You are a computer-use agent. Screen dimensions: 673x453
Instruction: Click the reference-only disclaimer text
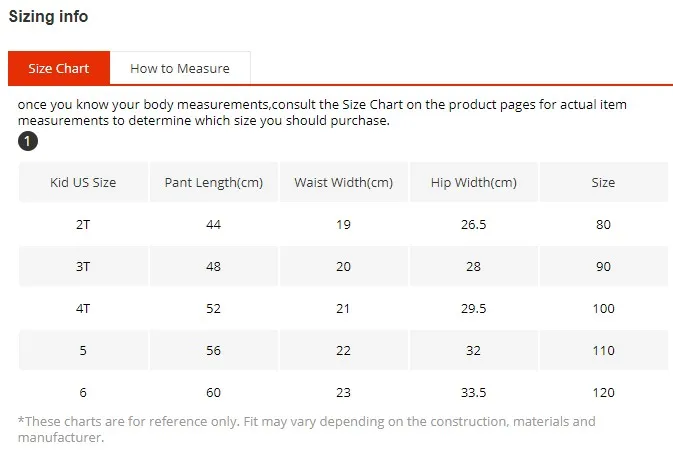(306, 429)
